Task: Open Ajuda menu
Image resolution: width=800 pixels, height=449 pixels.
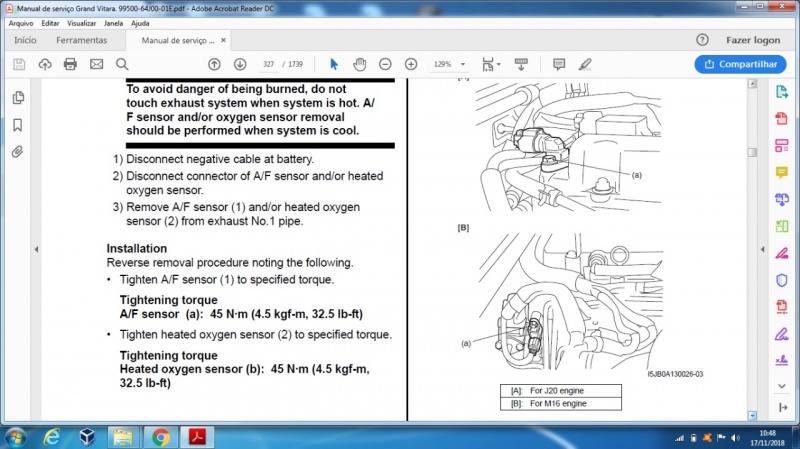Action: click(x=140, y=23)
